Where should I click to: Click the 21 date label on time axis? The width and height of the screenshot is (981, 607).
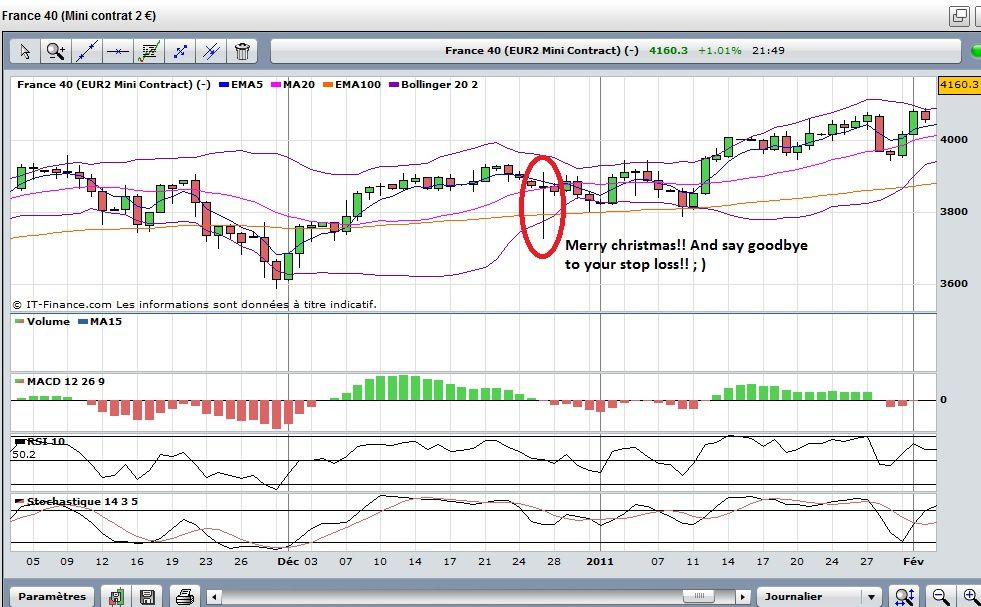[485, 562]
